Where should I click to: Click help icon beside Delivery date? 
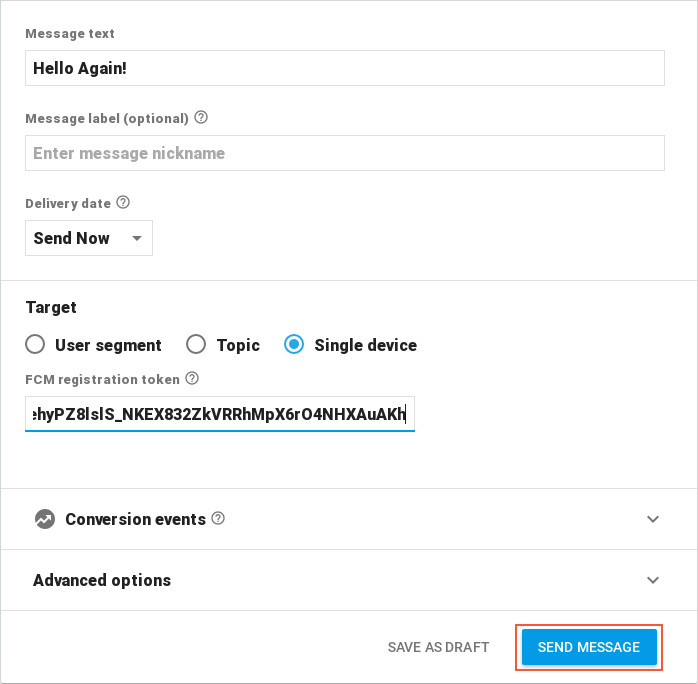[x=123, y=202]
